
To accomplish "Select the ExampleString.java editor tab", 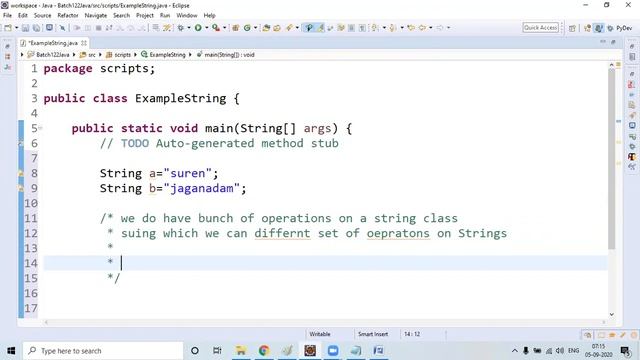I will click(53, 43).
